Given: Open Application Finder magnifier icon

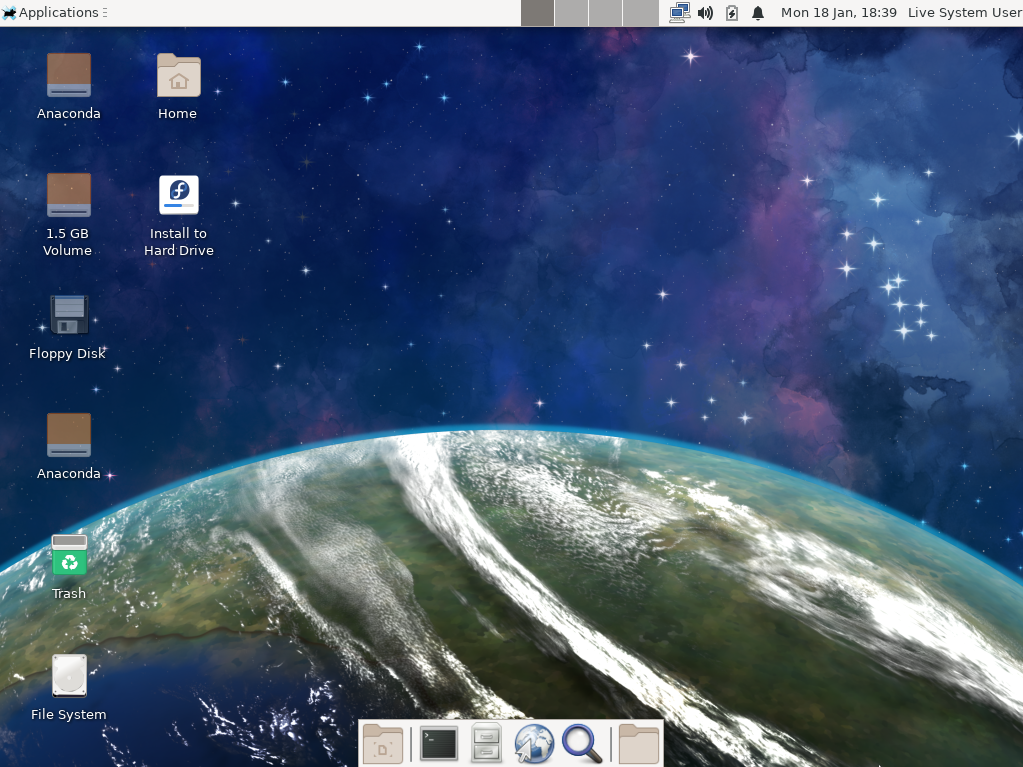Looking at the screenshot, I should (x=581, y=744).
